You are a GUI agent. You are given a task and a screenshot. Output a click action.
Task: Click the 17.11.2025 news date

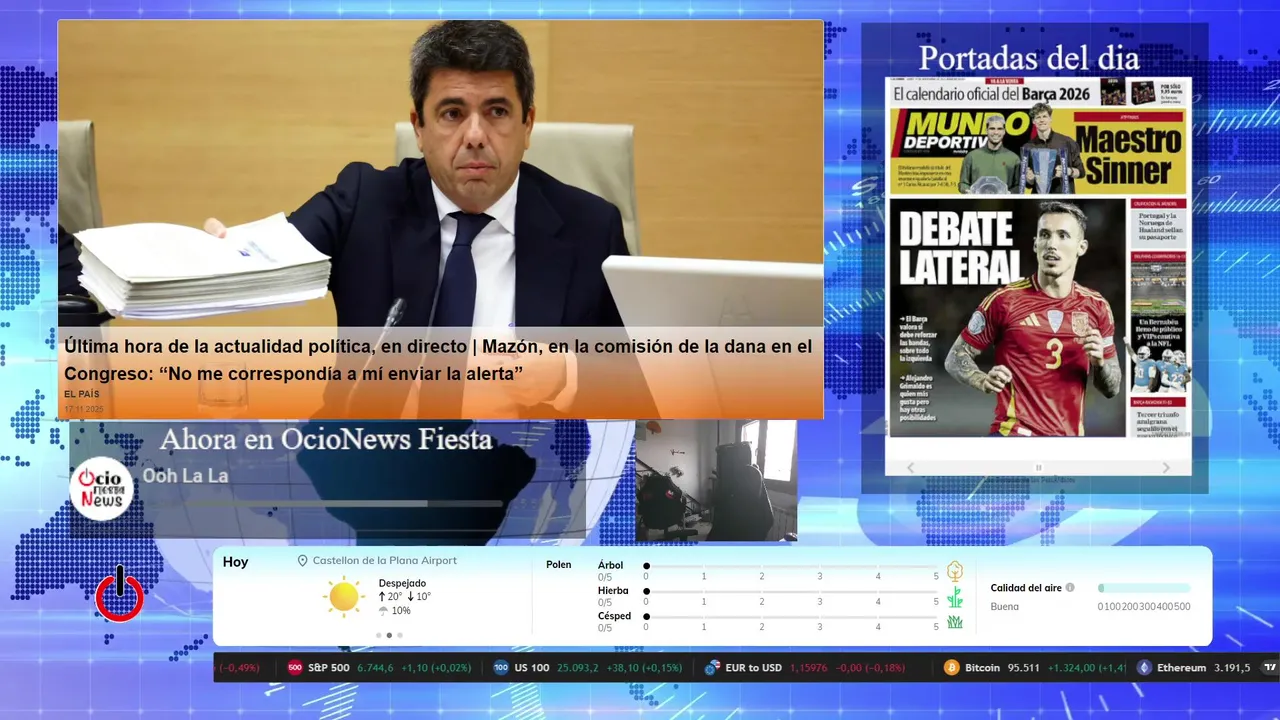point(84,409)
